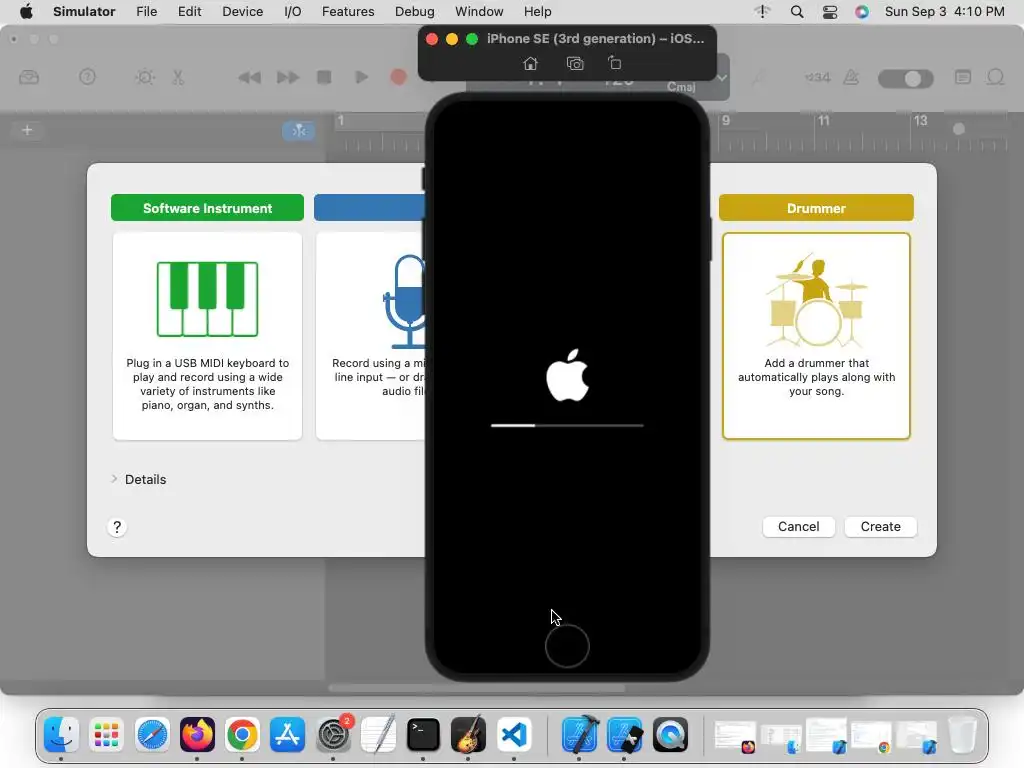Open GarageBand Smart Controls dial icon
1024x768 pixels.
point(145,78)
